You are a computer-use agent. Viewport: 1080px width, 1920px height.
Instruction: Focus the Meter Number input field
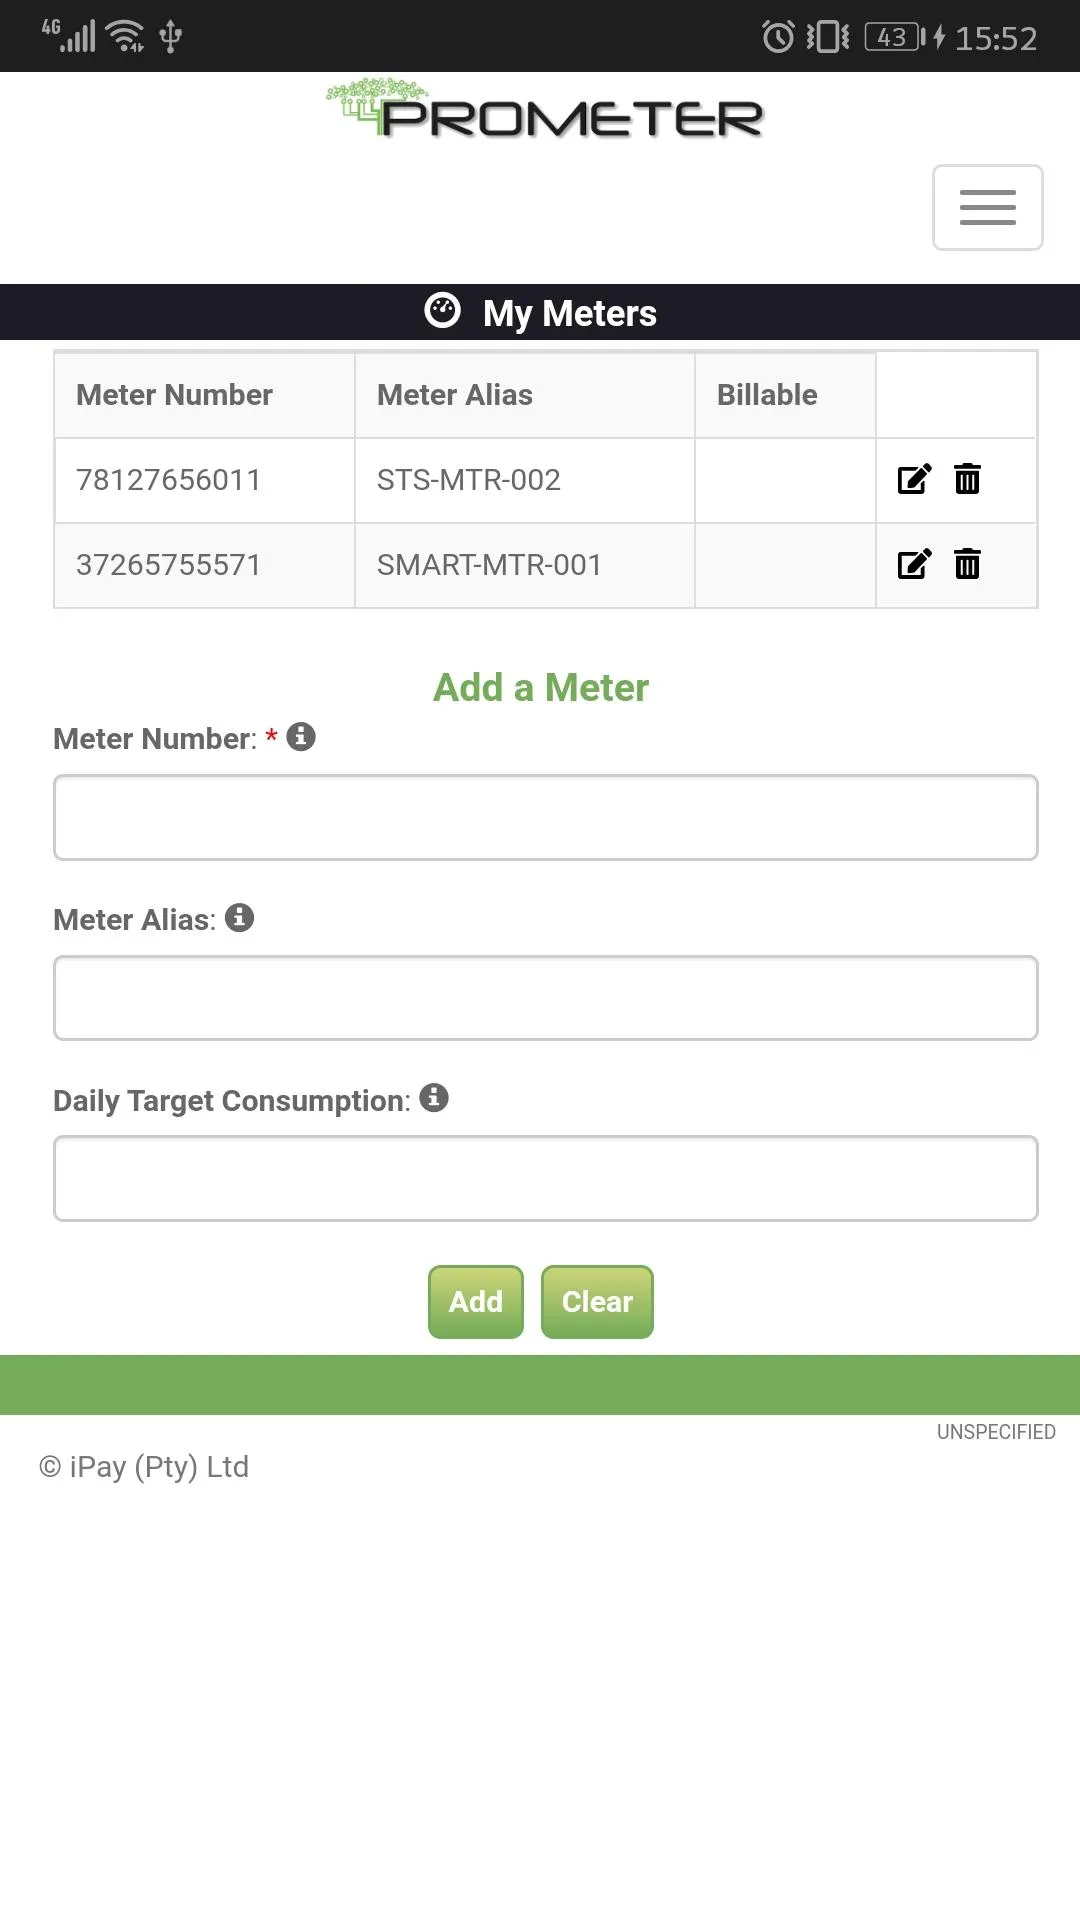546,817
